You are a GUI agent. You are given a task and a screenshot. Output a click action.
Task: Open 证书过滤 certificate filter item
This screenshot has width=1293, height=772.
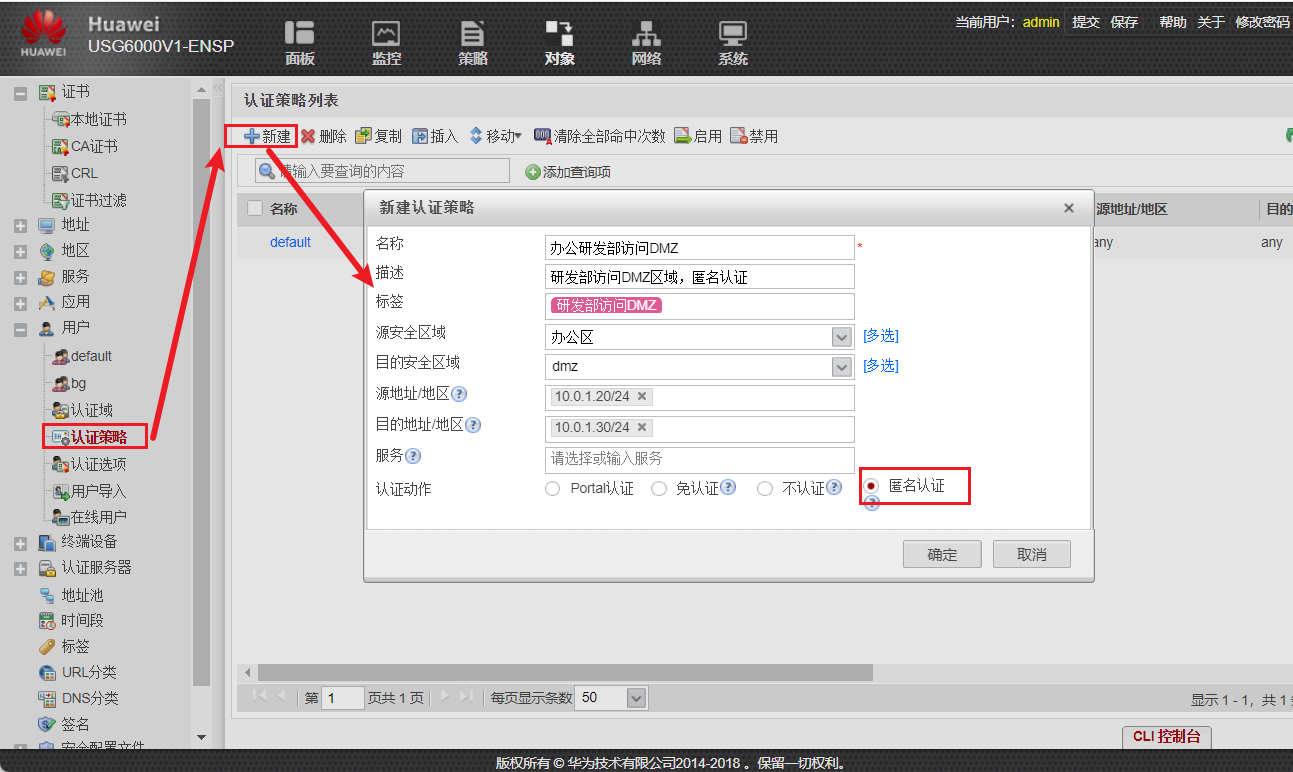pyautogui.click(x=98, y=200)
